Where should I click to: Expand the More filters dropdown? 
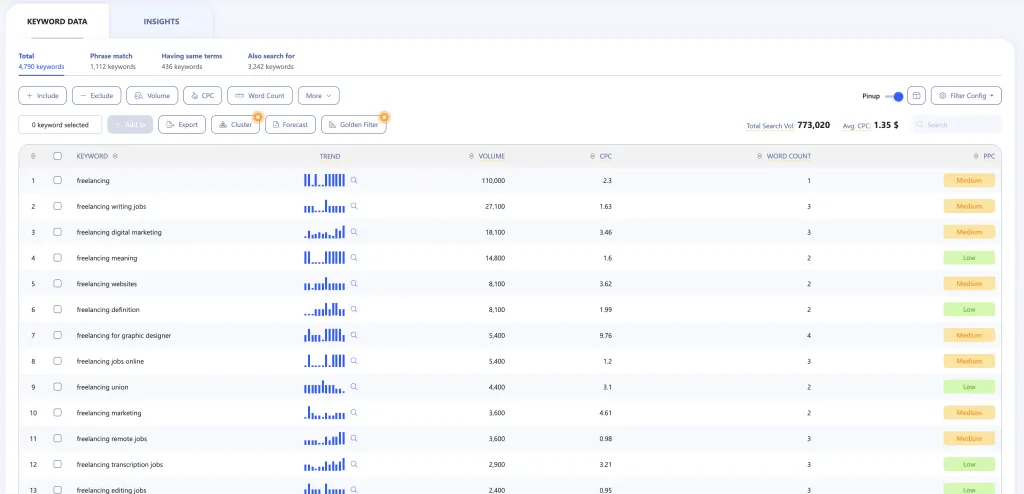coord(319,96)
